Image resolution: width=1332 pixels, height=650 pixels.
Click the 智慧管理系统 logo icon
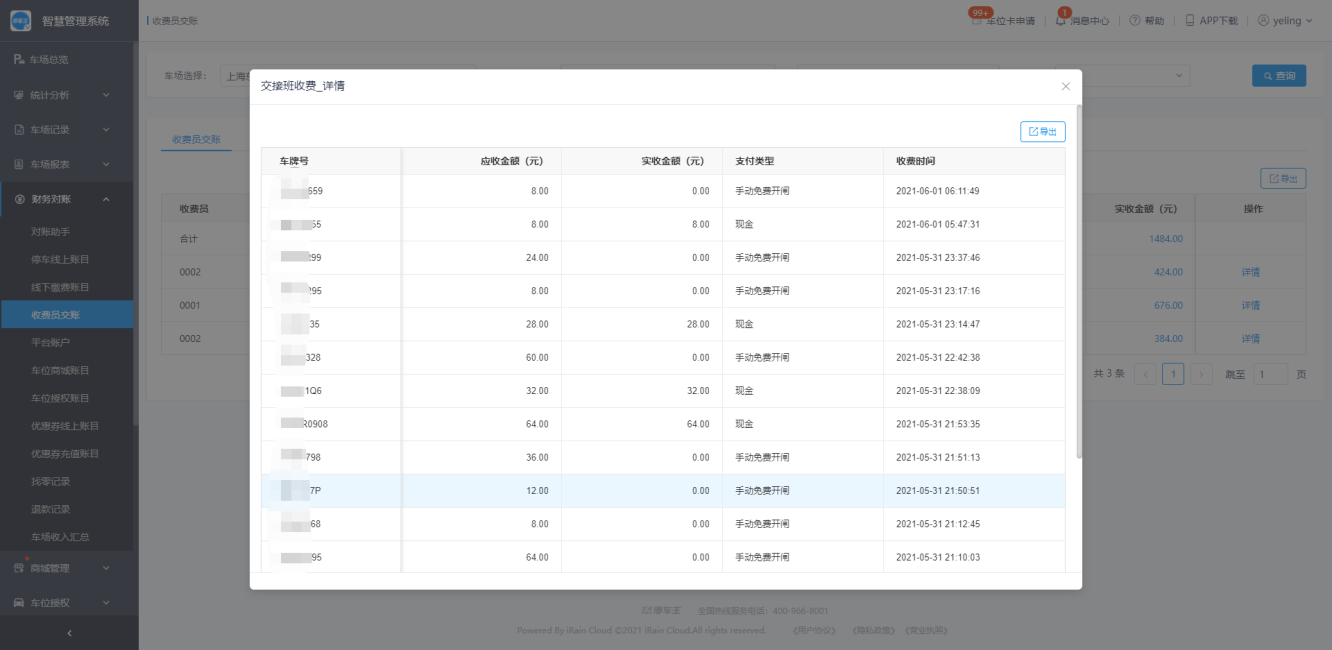click(x=20, y=20)
